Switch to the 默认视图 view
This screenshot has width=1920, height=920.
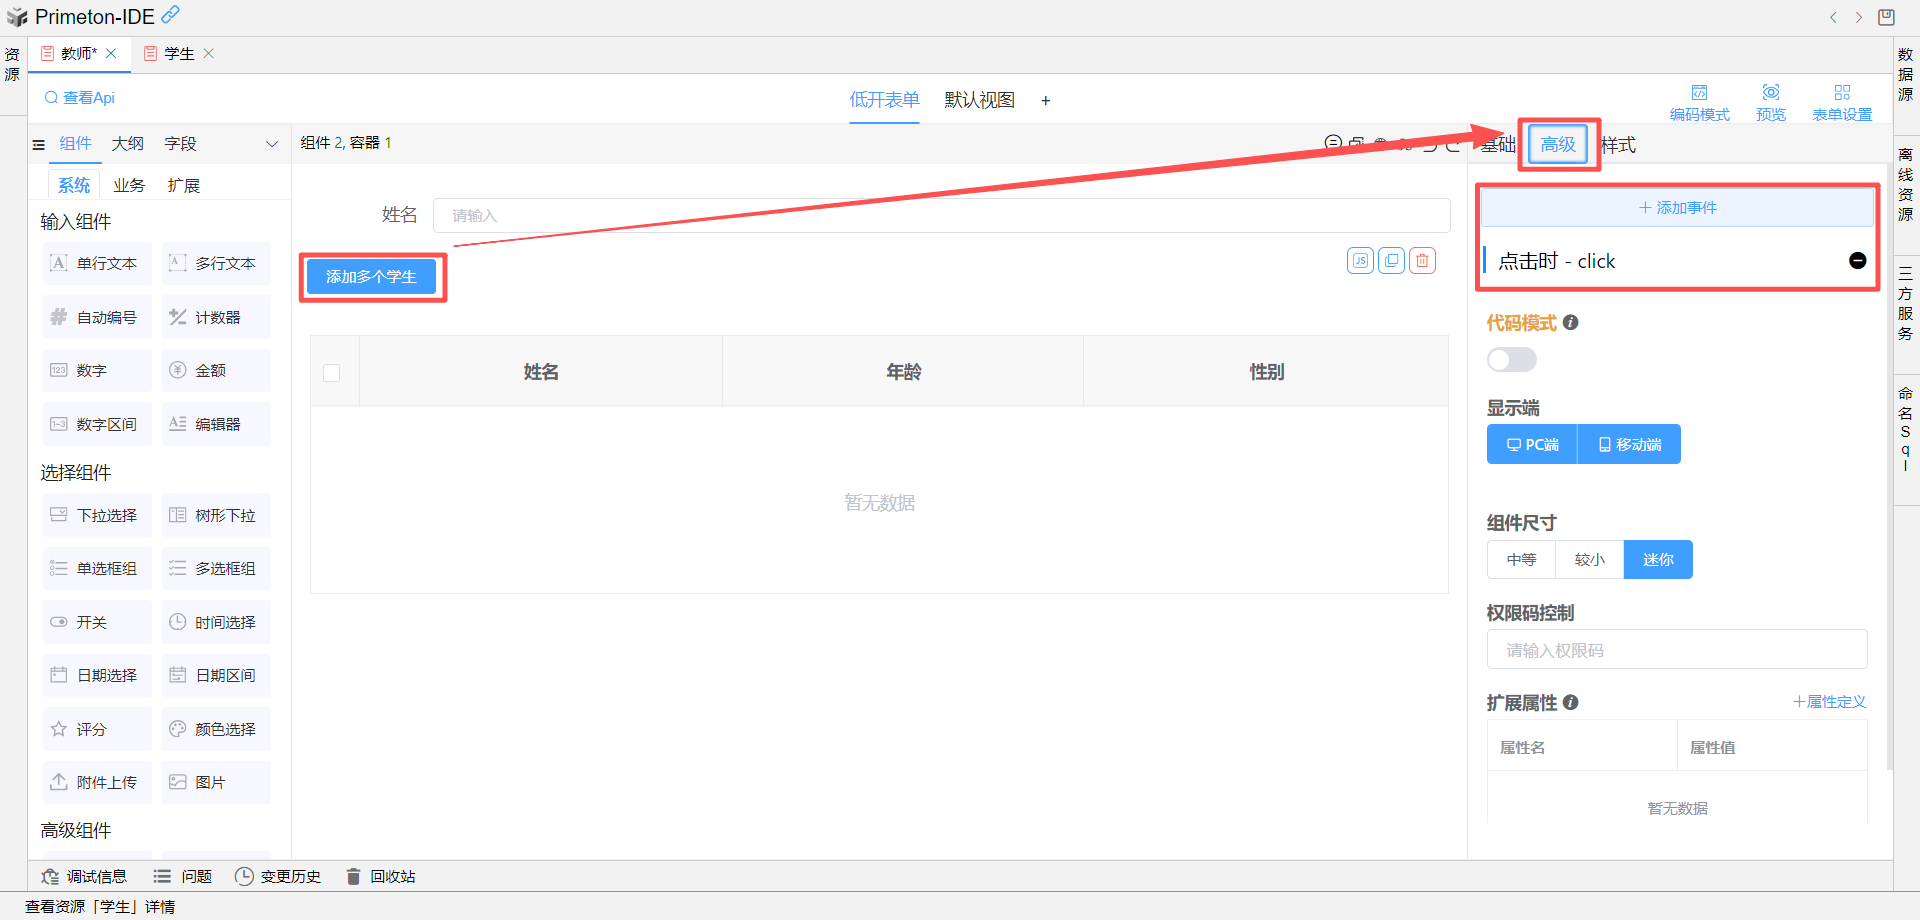pos(979,100)
